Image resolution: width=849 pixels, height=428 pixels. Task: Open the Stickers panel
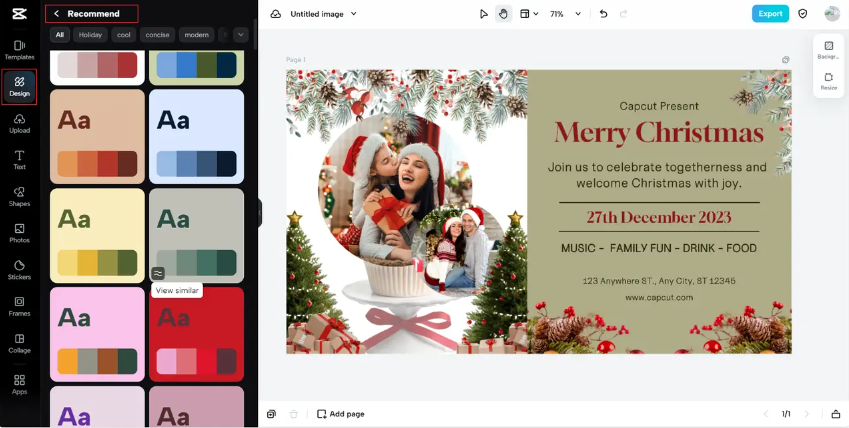(19, 270)
